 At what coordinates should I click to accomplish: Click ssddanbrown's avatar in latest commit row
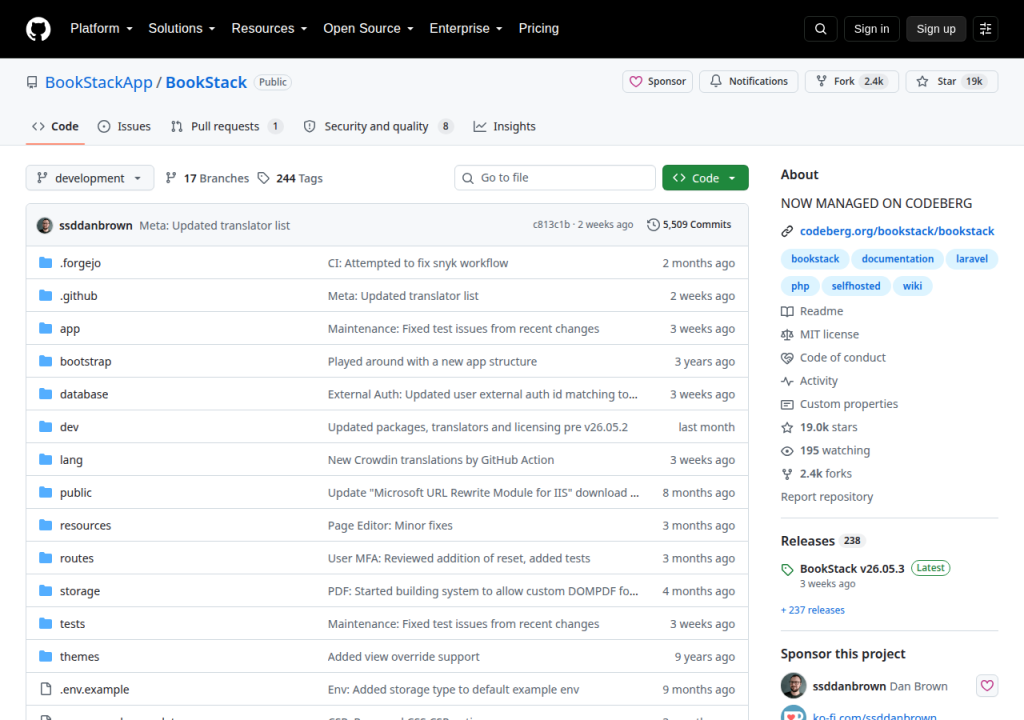click(x=45, y=225)
